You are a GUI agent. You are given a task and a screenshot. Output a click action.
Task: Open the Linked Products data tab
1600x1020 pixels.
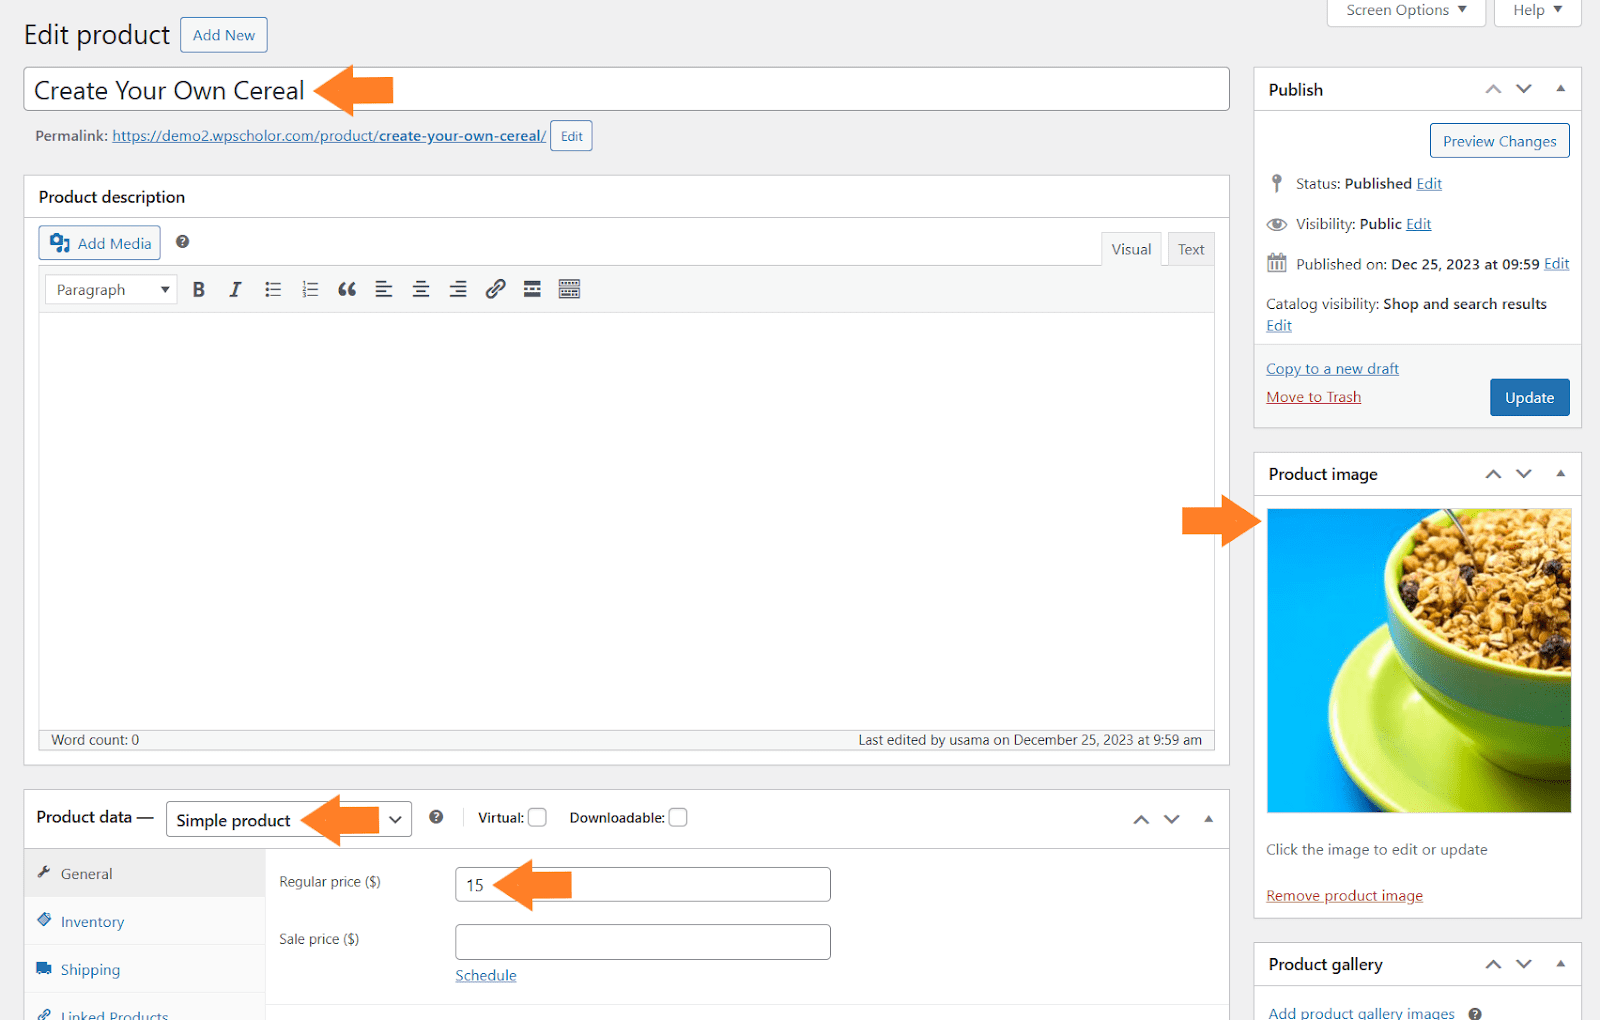coord(145,1008)
